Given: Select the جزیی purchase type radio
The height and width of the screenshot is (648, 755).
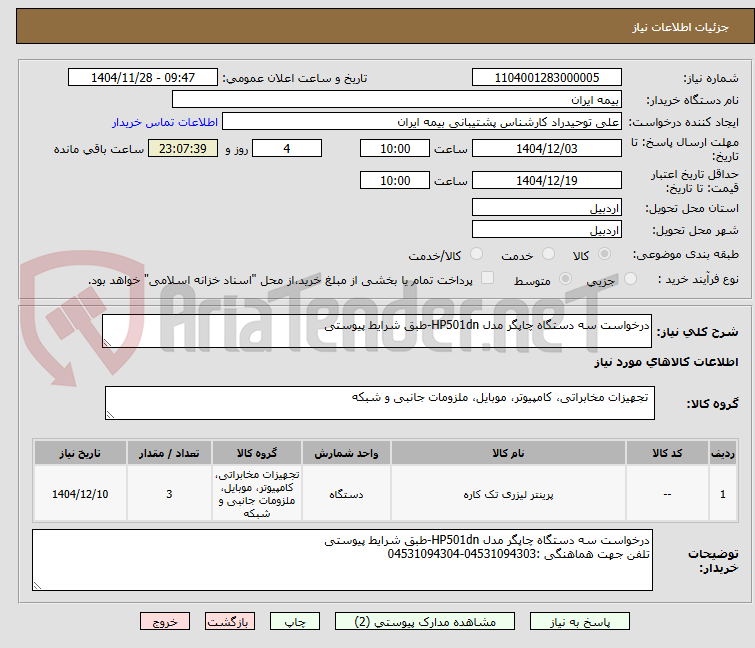Looking at the screenshot, I should click(x=630, y=279).
